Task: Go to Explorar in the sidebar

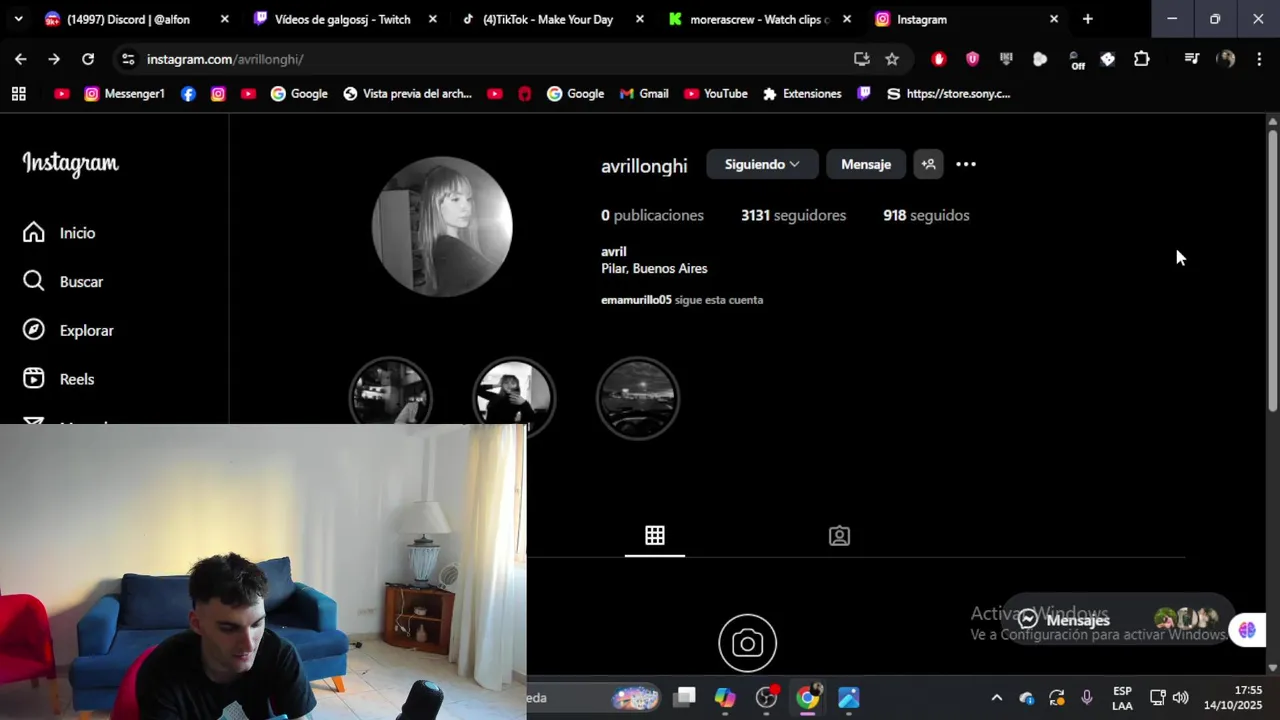Action: (68, 331)
